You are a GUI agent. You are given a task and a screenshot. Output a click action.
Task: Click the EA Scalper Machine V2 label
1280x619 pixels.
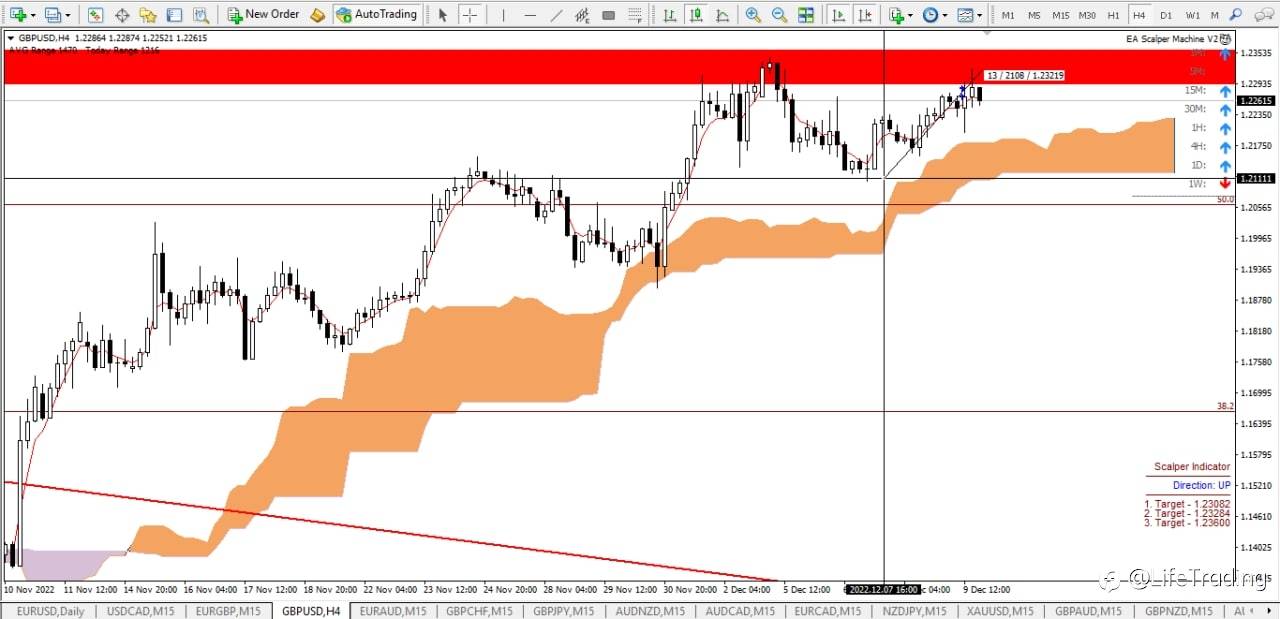click(x=1172, y=38)
